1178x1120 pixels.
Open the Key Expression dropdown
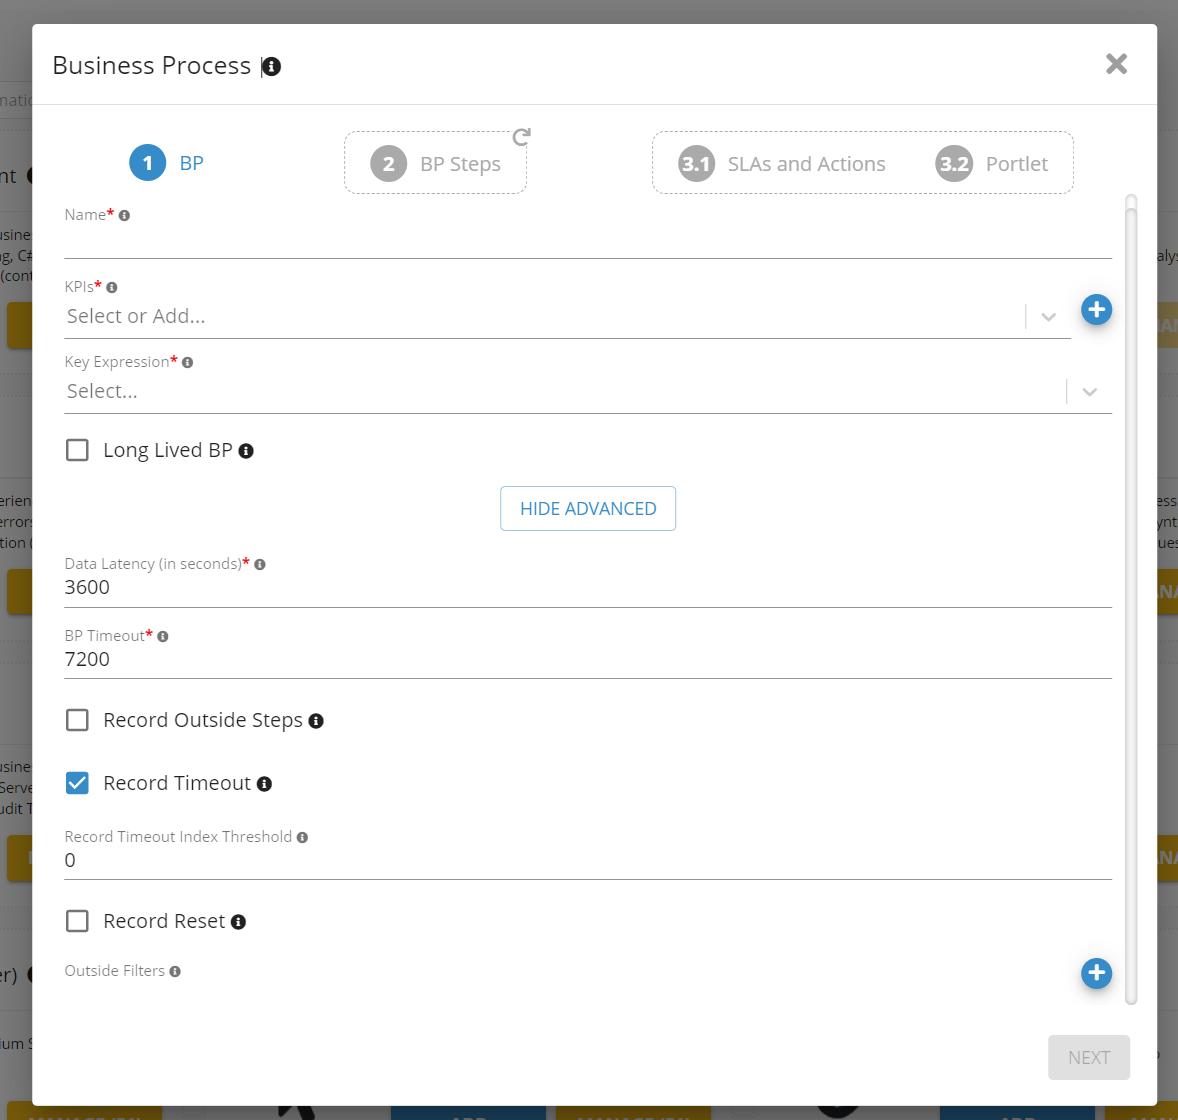coord(1089,392)
